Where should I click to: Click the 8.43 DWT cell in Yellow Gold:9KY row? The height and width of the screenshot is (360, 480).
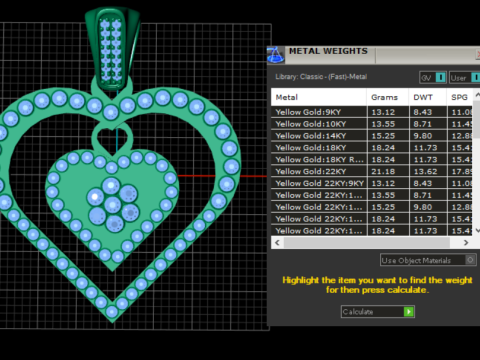tap(428, 112)
